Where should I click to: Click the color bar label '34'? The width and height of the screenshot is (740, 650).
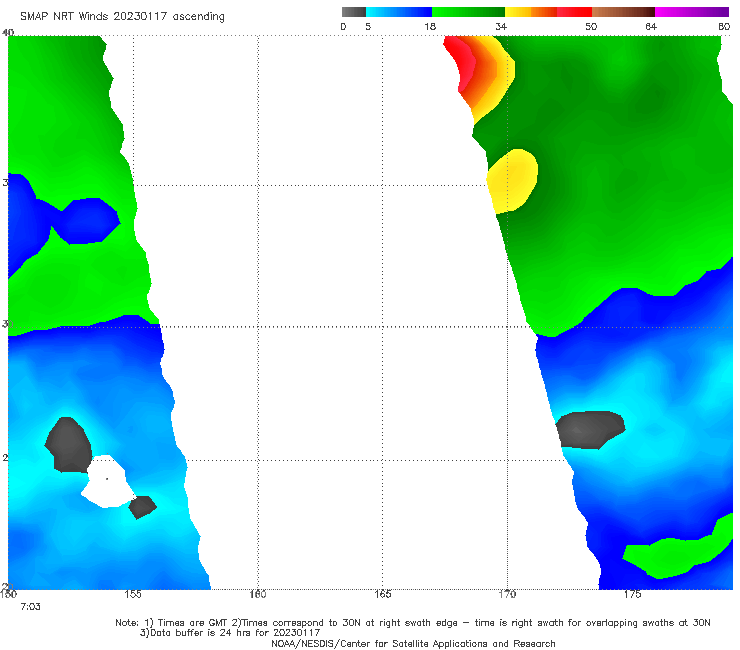[x=501, y=26]
